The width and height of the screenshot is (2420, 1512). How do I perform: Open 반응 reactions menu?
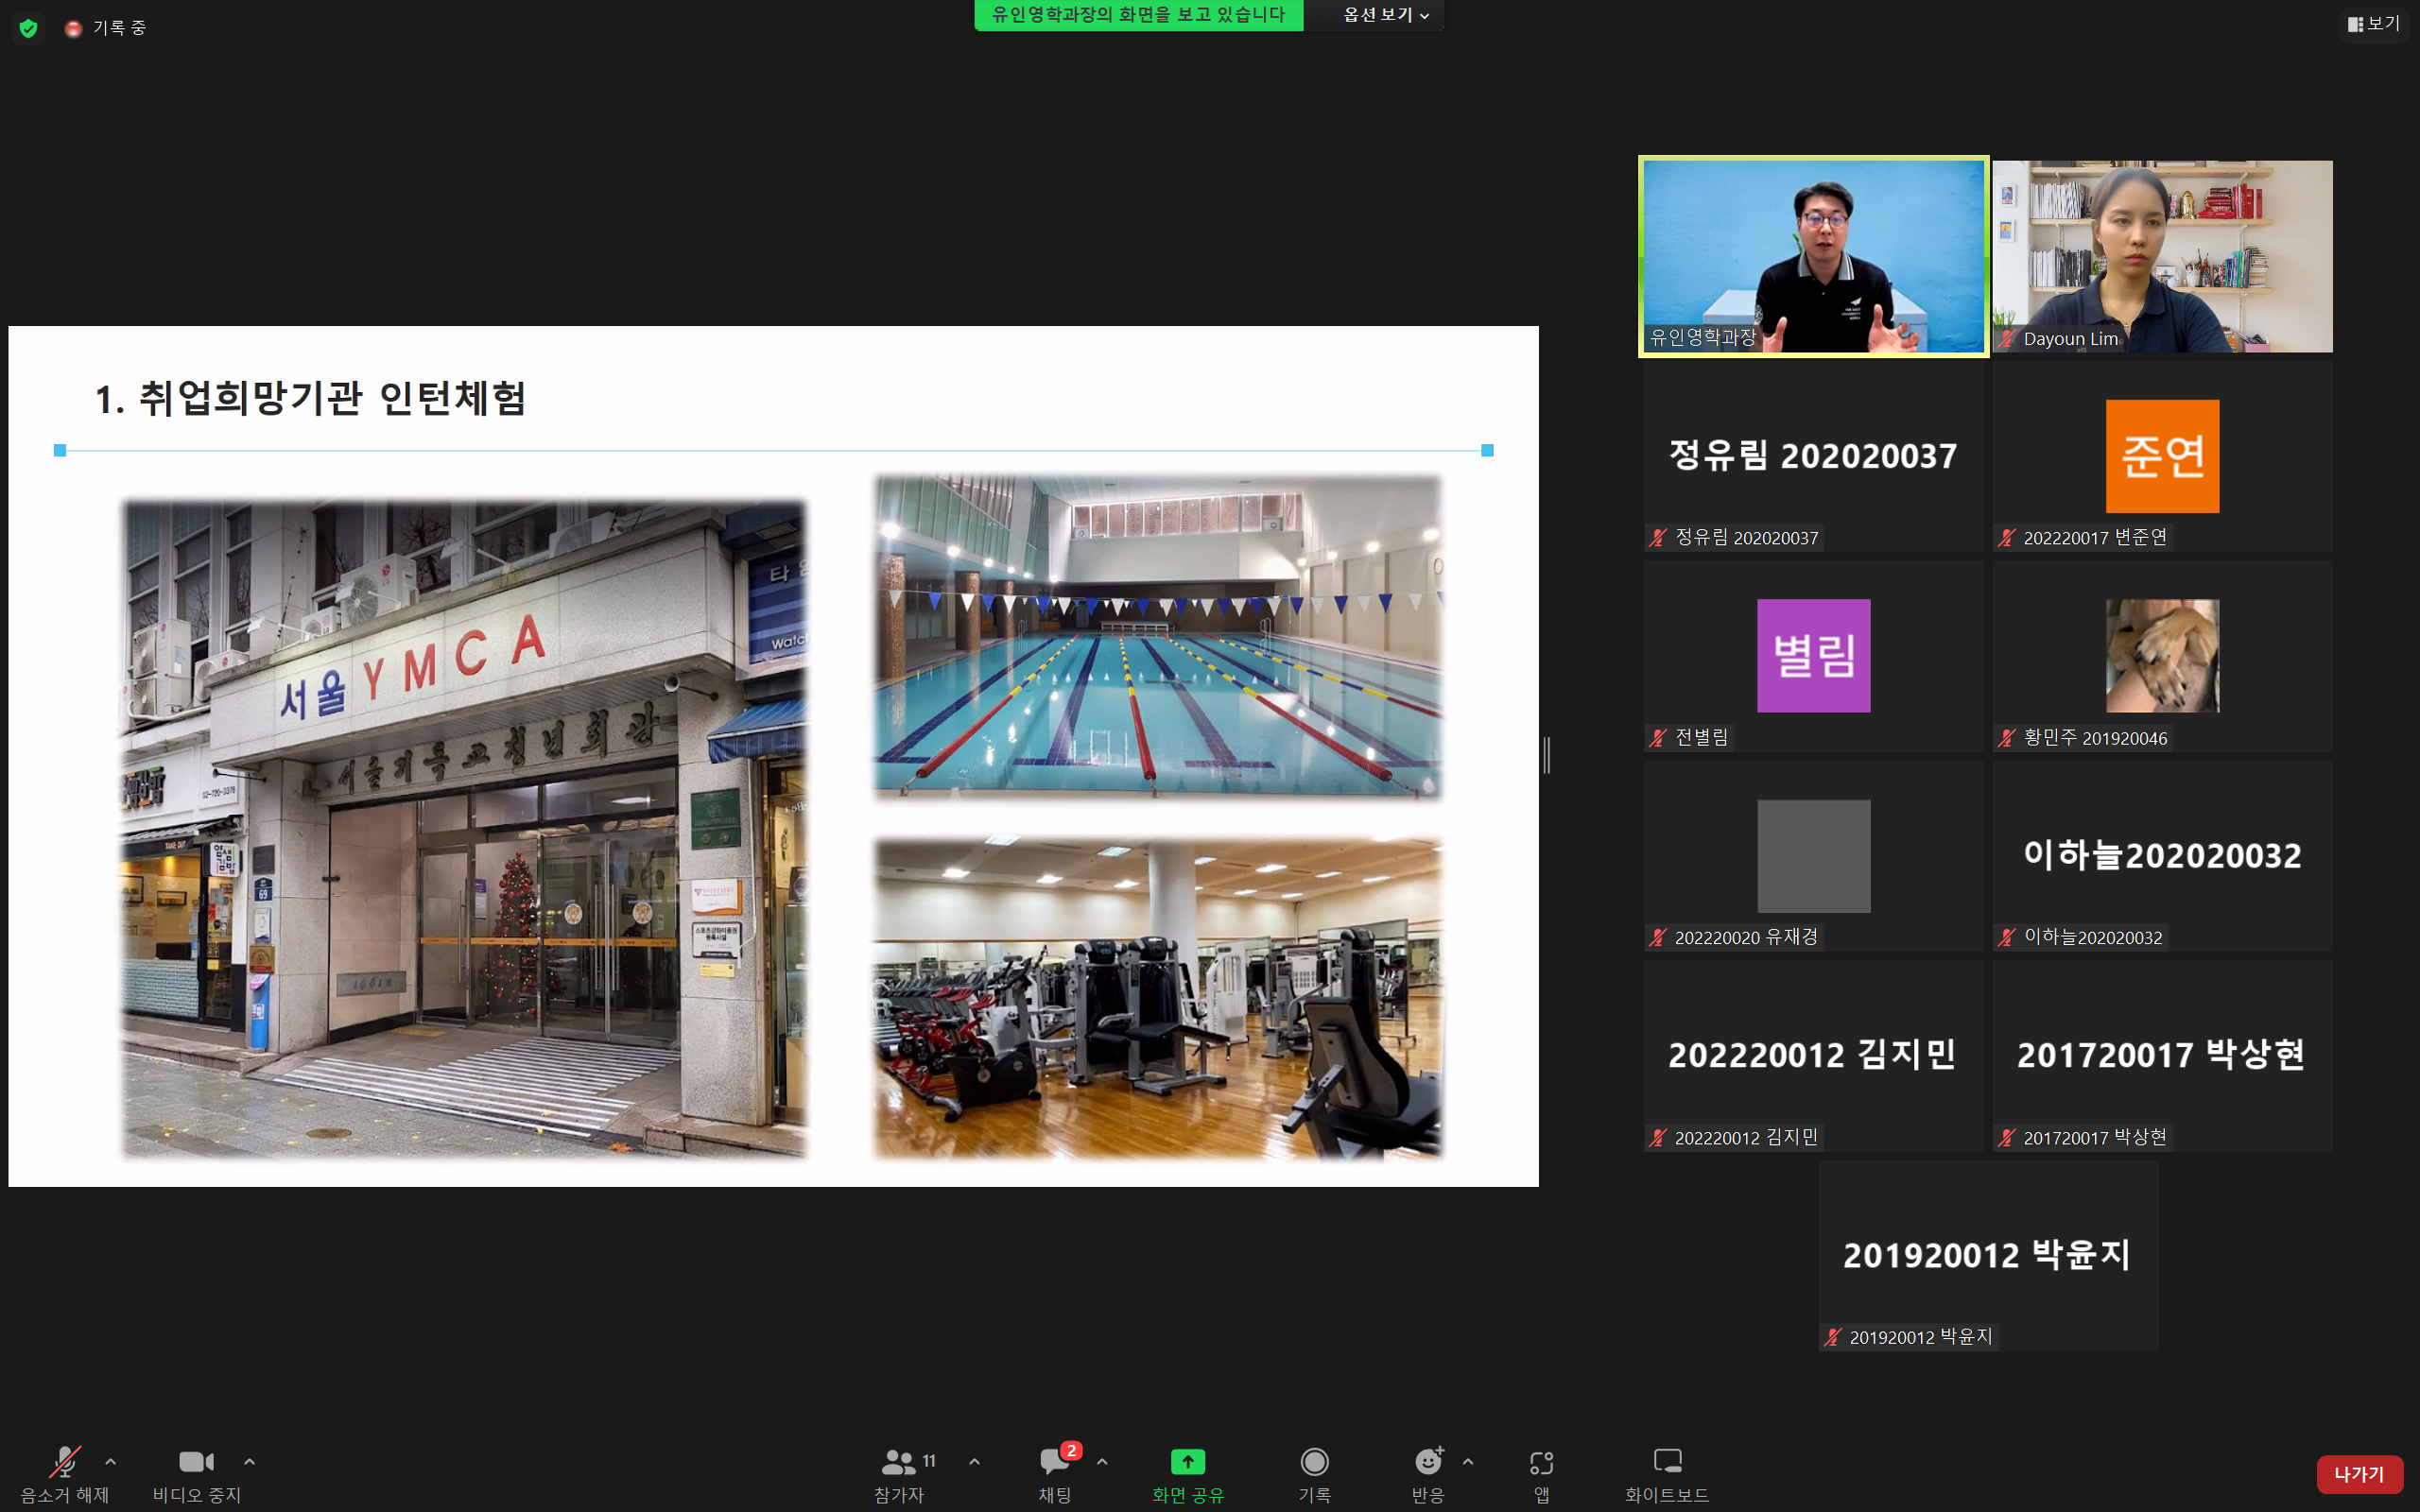[1428, 1474]
